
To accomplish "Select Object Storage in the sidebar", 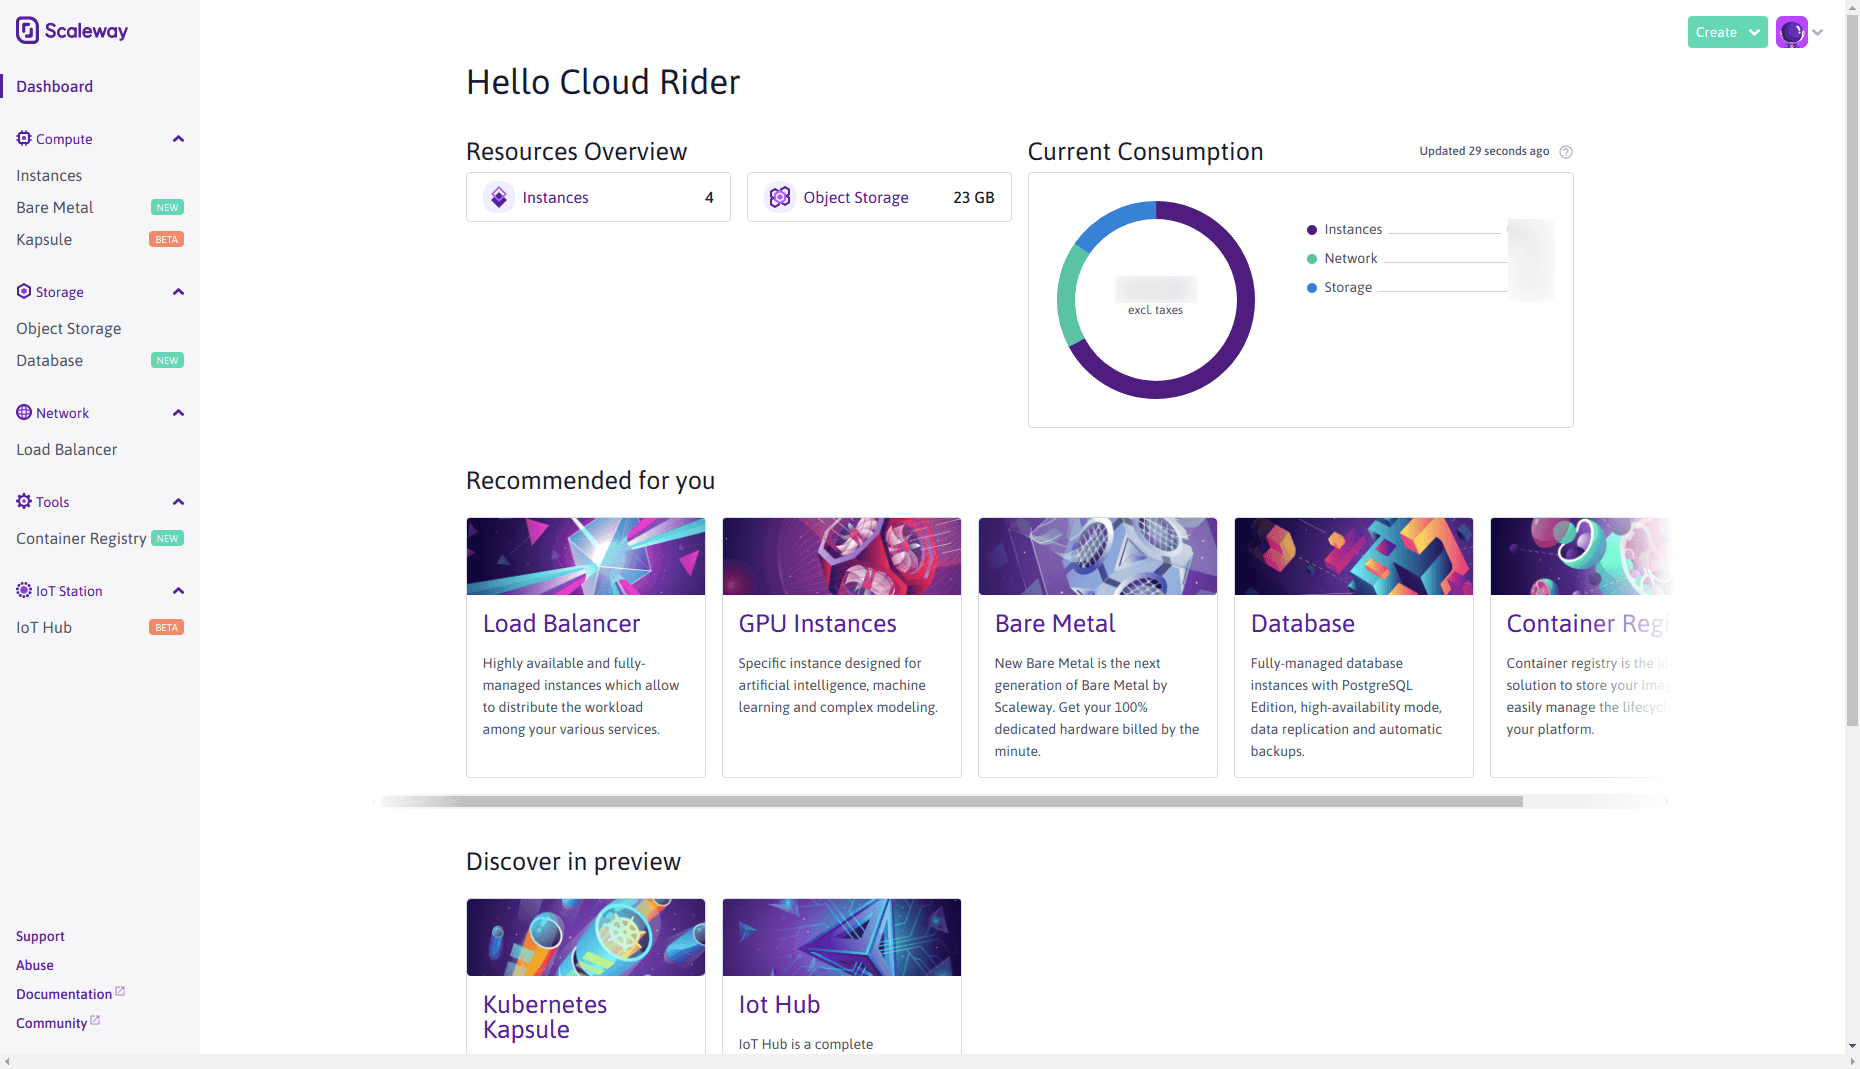I will tap(68, 328).
